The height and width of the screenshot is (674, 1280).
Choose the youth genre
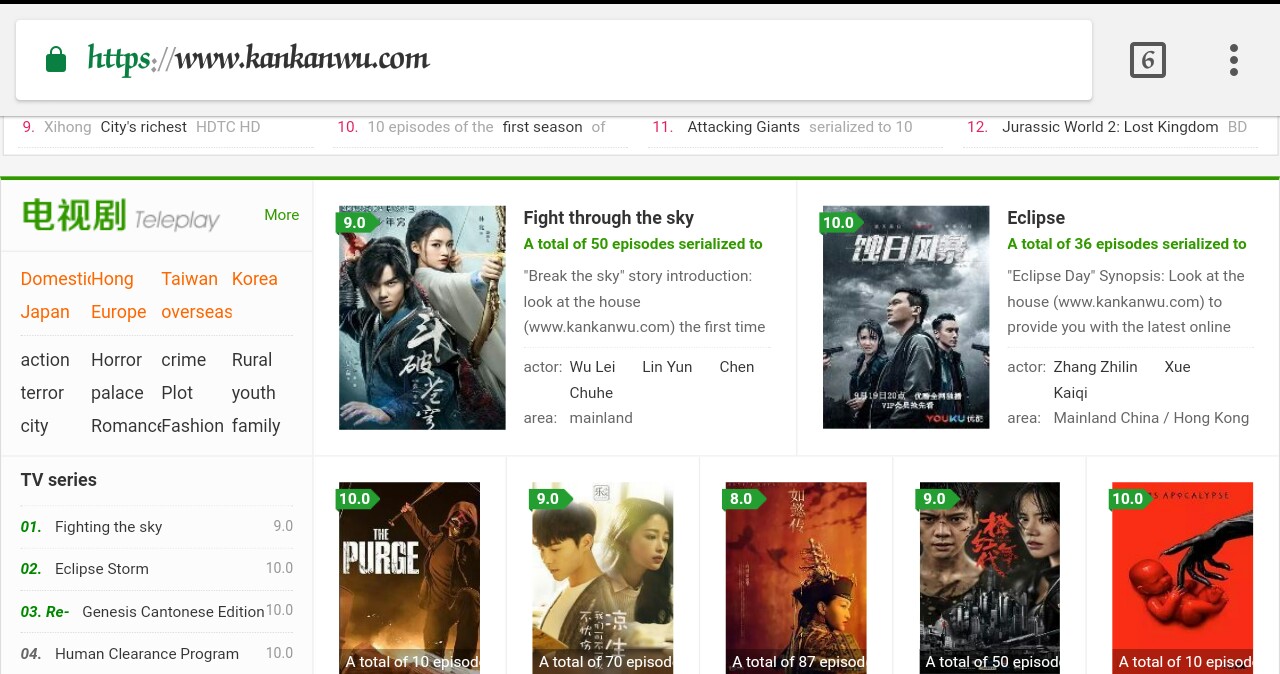click(x=253, y=393)
